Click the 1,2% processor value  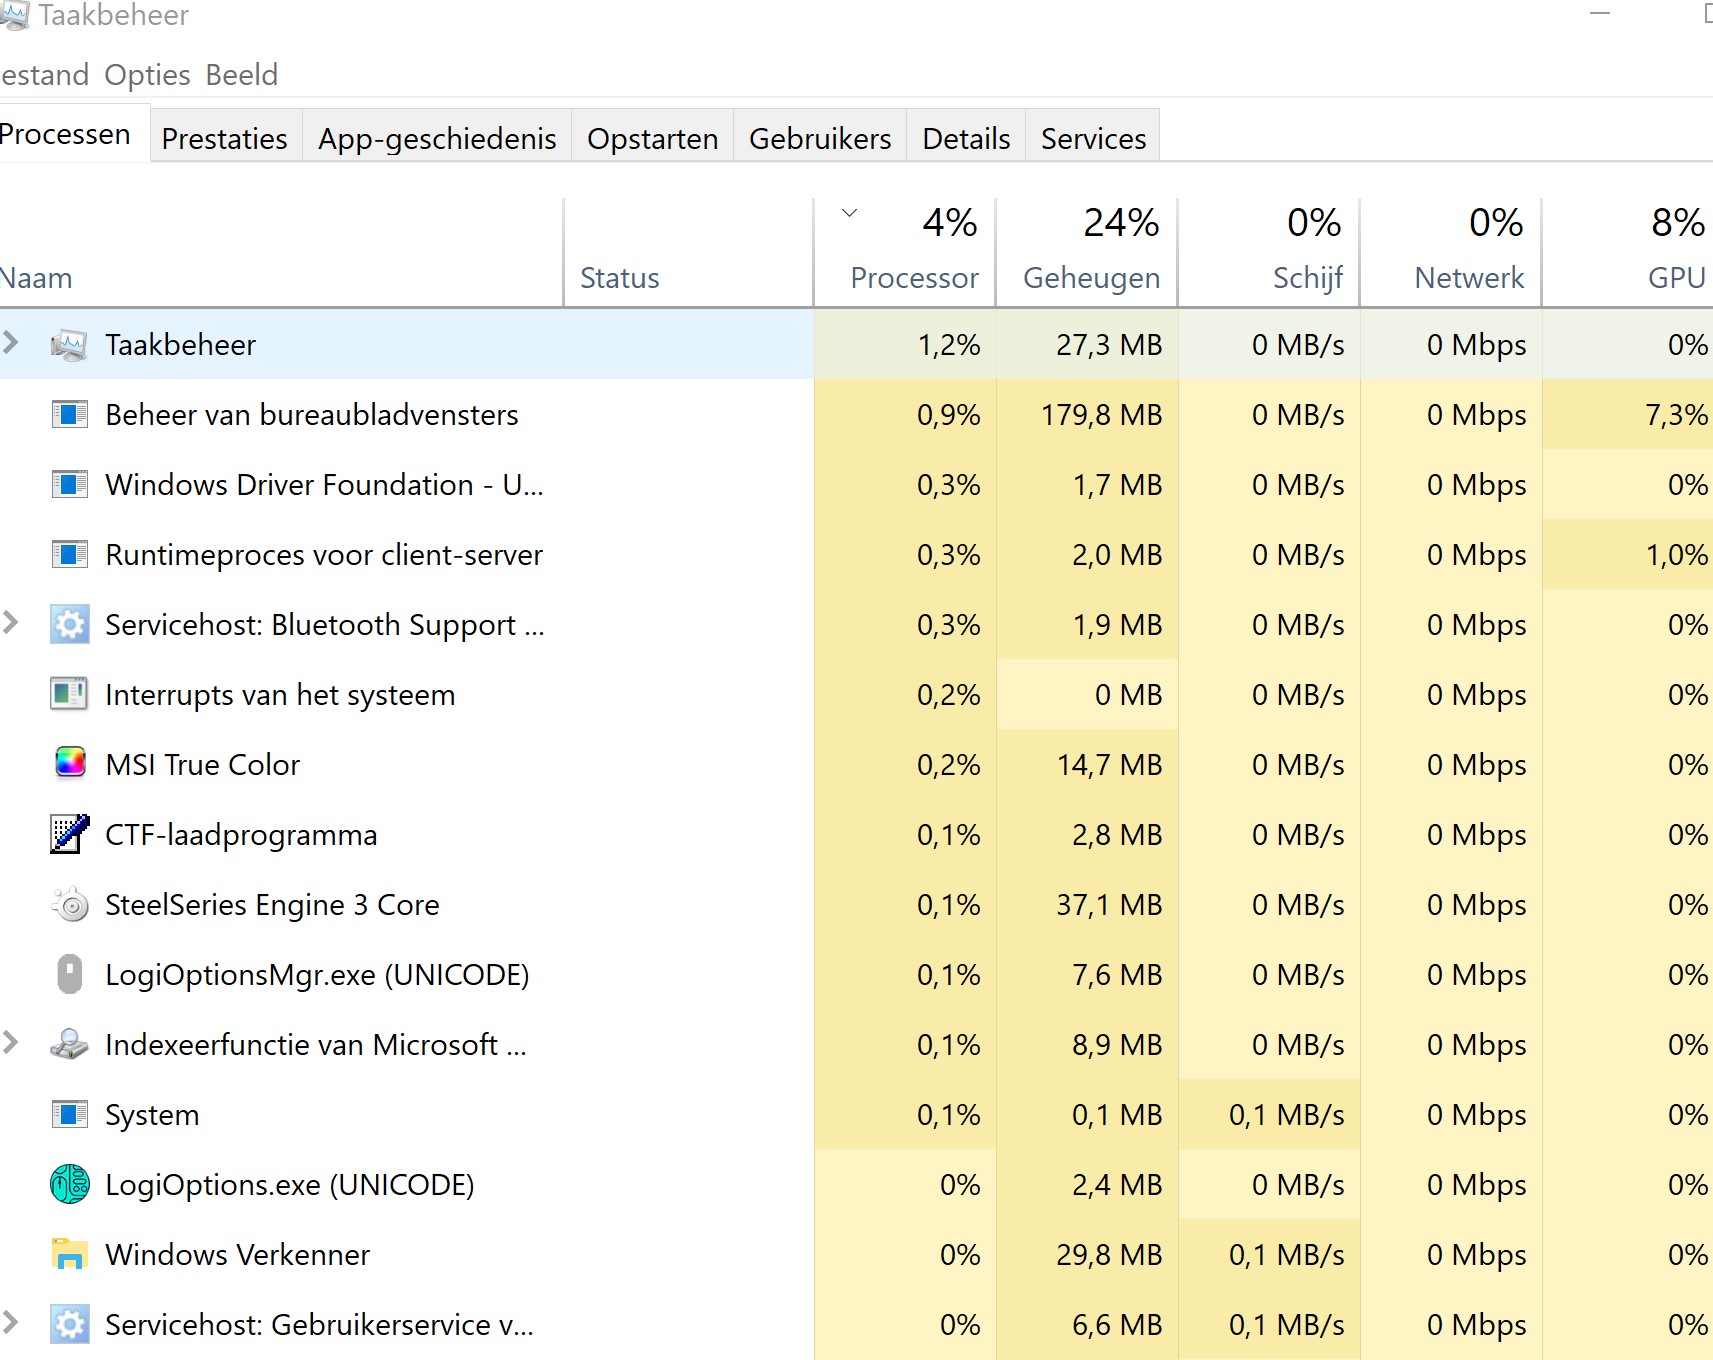pos(949,345)
